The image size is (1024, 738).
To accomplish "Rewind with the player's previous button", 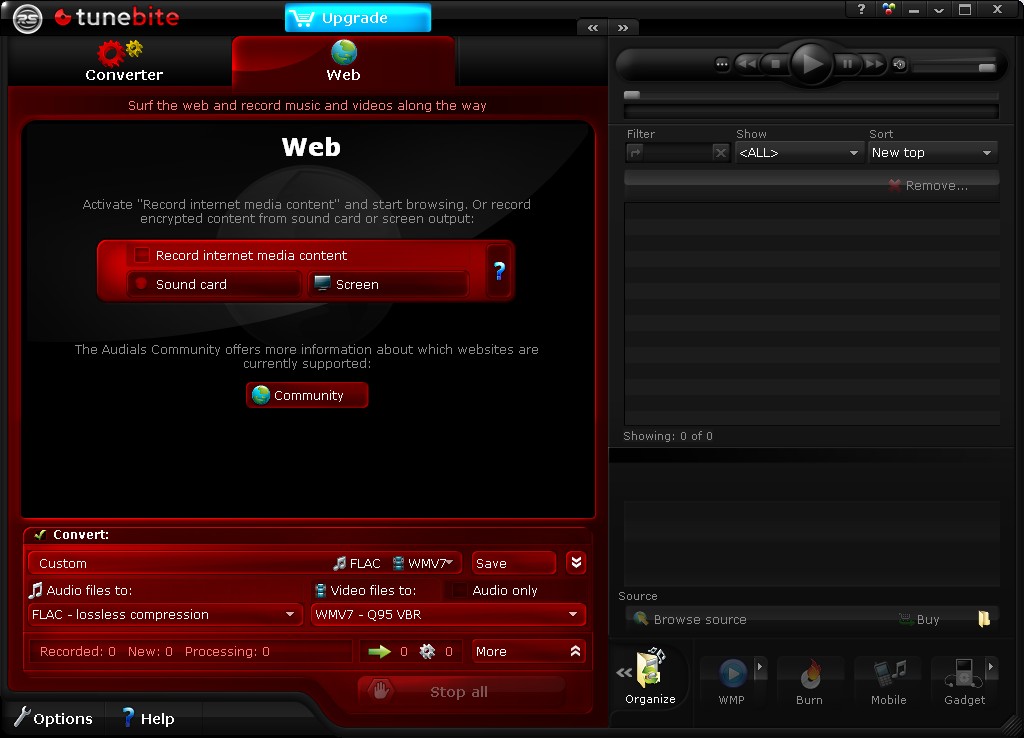I will (748, 64).
